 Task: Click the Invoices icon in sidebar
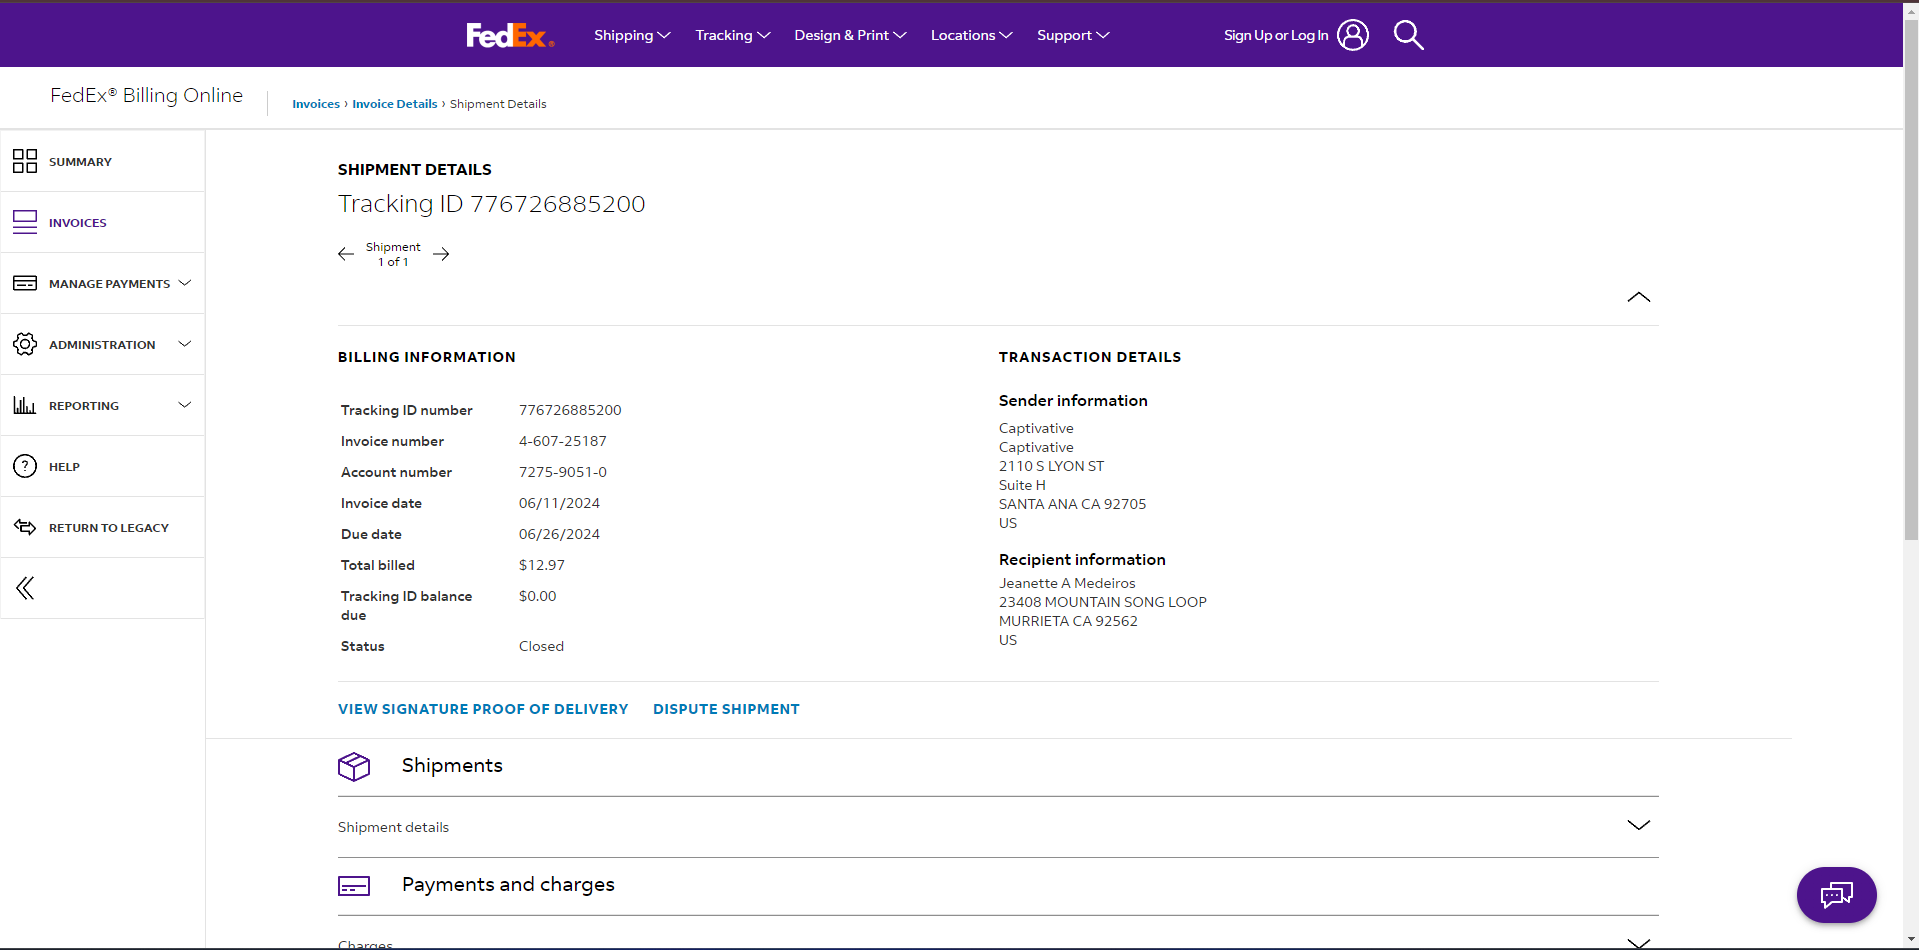click(25, 222)
